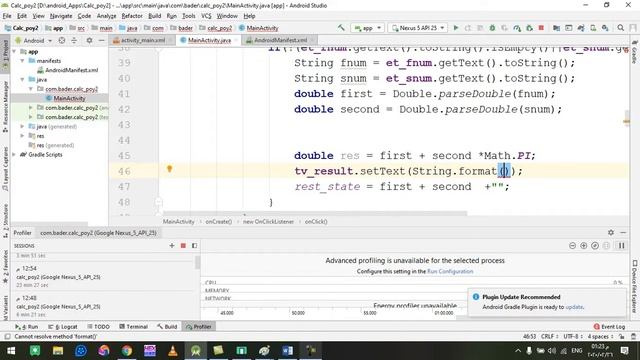Open the Build menu
The height and width of the screenshot is (360, 640).
[x=154, y=16]
